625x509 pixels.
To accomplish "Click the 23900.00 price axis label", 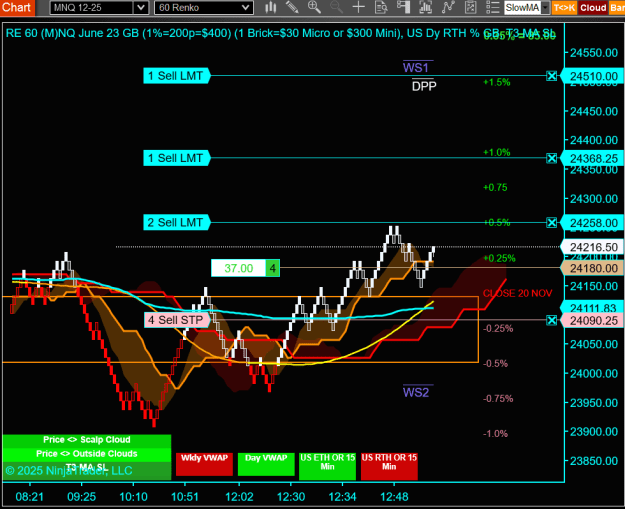I will [x=594, y=432].
